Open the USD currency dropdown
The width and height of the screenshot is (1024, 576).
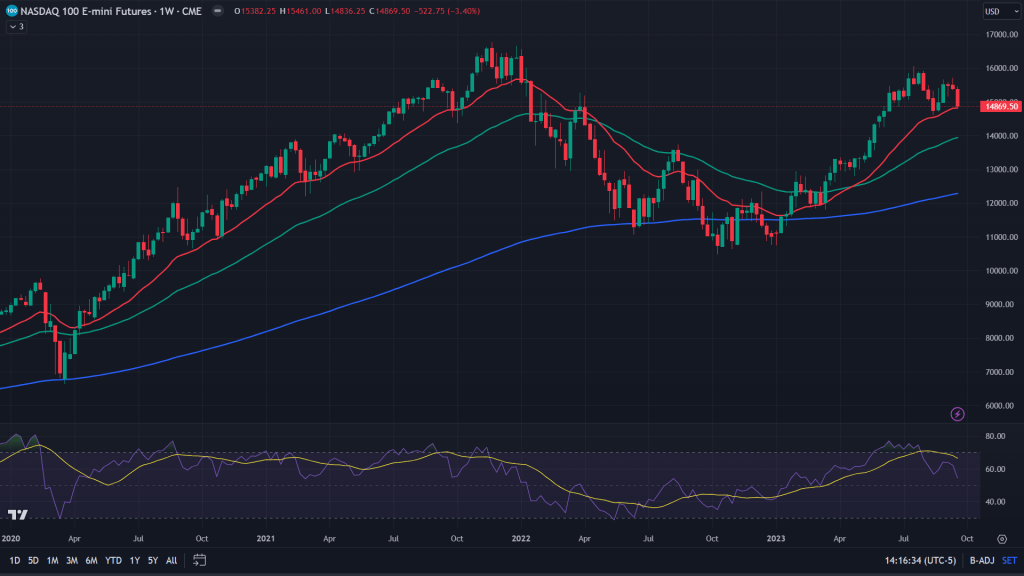pos(996,11)
